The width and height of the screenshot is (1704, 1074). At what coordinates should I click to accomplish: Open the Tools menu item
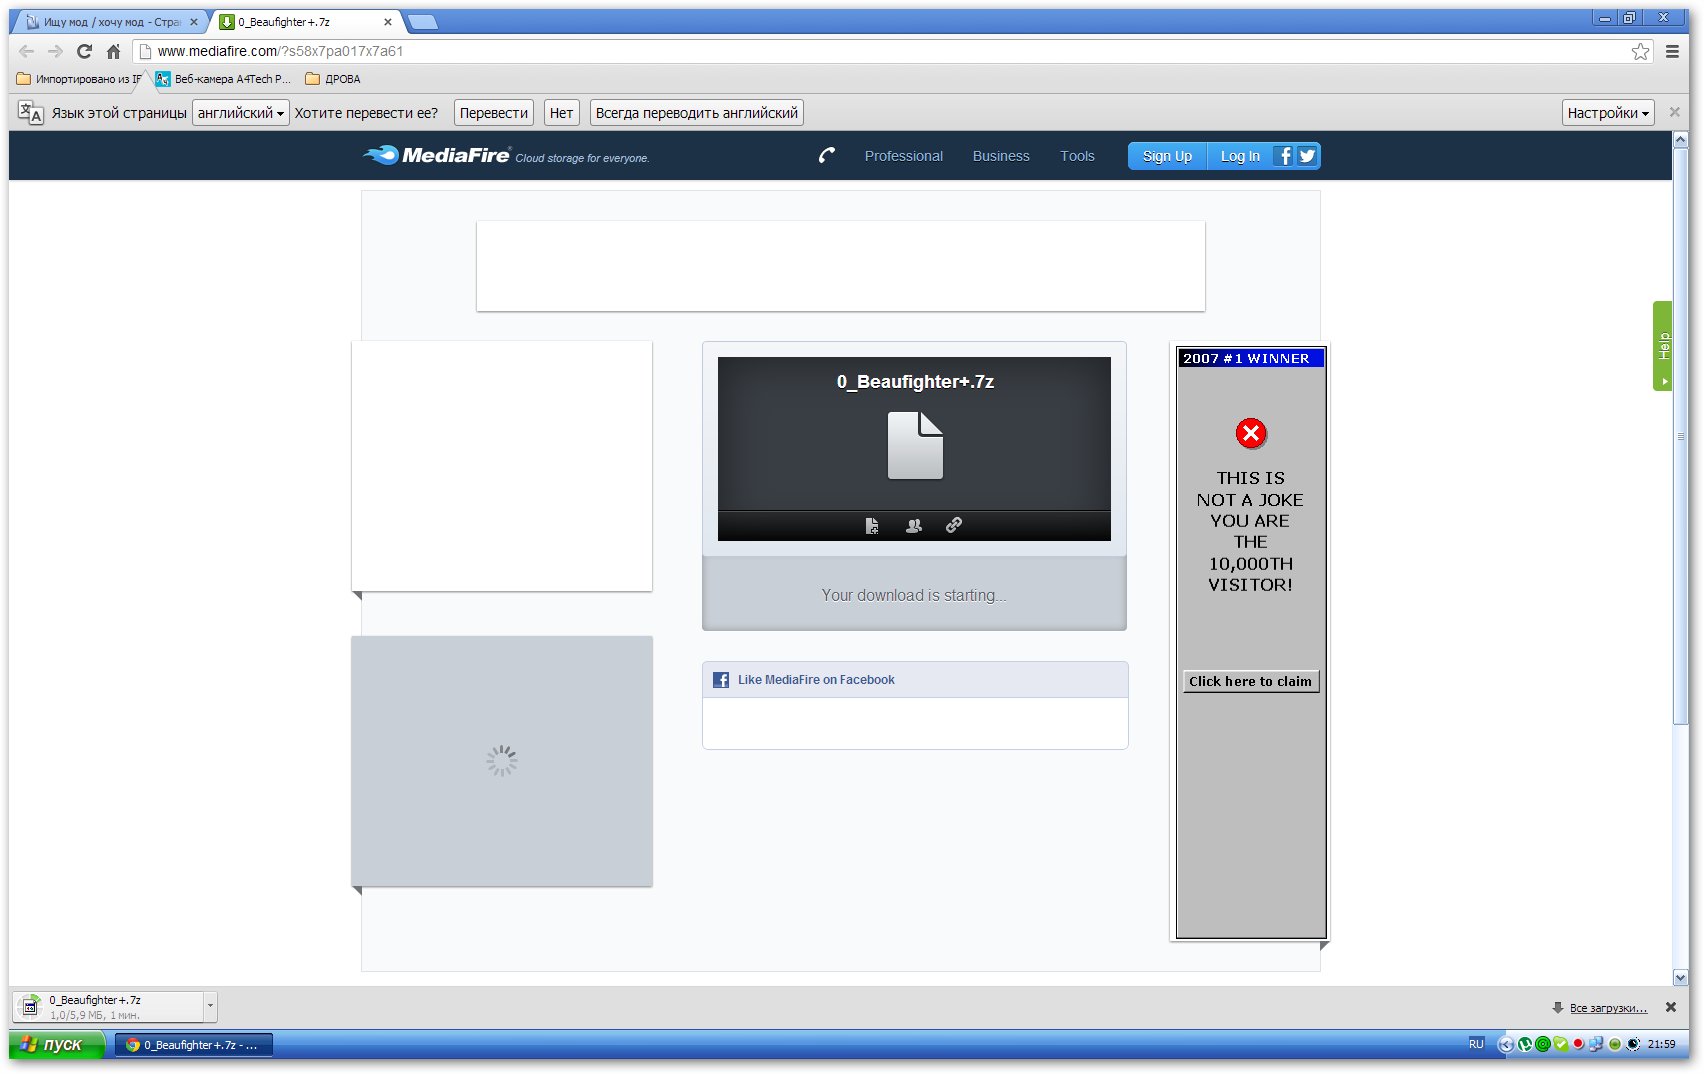(1077, 156)
